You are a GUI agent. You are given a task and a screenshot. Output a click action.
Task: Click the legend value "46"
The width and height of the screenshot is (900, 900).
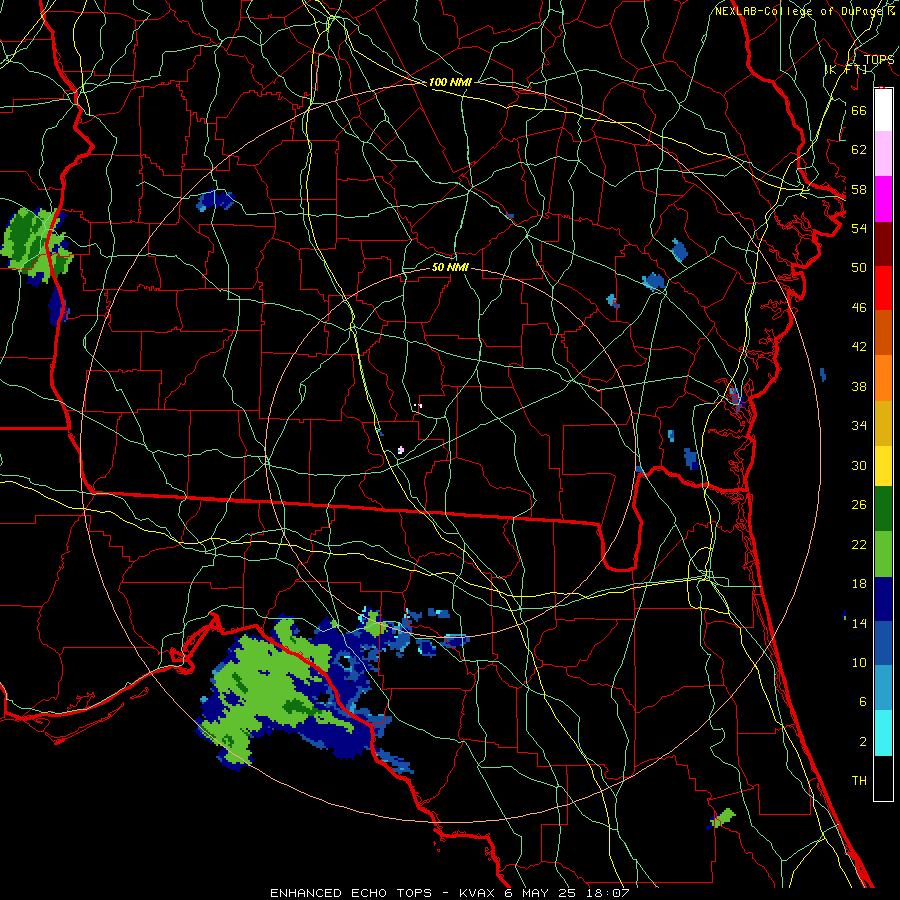click(x=859, y=308)
